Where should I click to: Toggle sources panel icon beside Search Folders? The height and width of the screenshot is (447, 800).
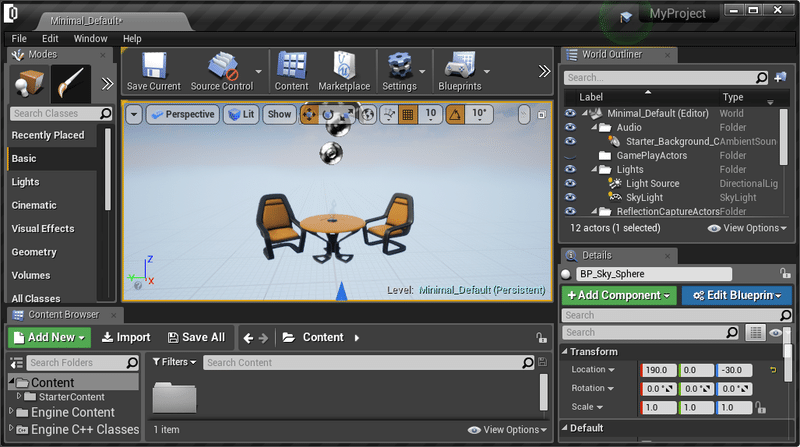(x=17, y=363)
